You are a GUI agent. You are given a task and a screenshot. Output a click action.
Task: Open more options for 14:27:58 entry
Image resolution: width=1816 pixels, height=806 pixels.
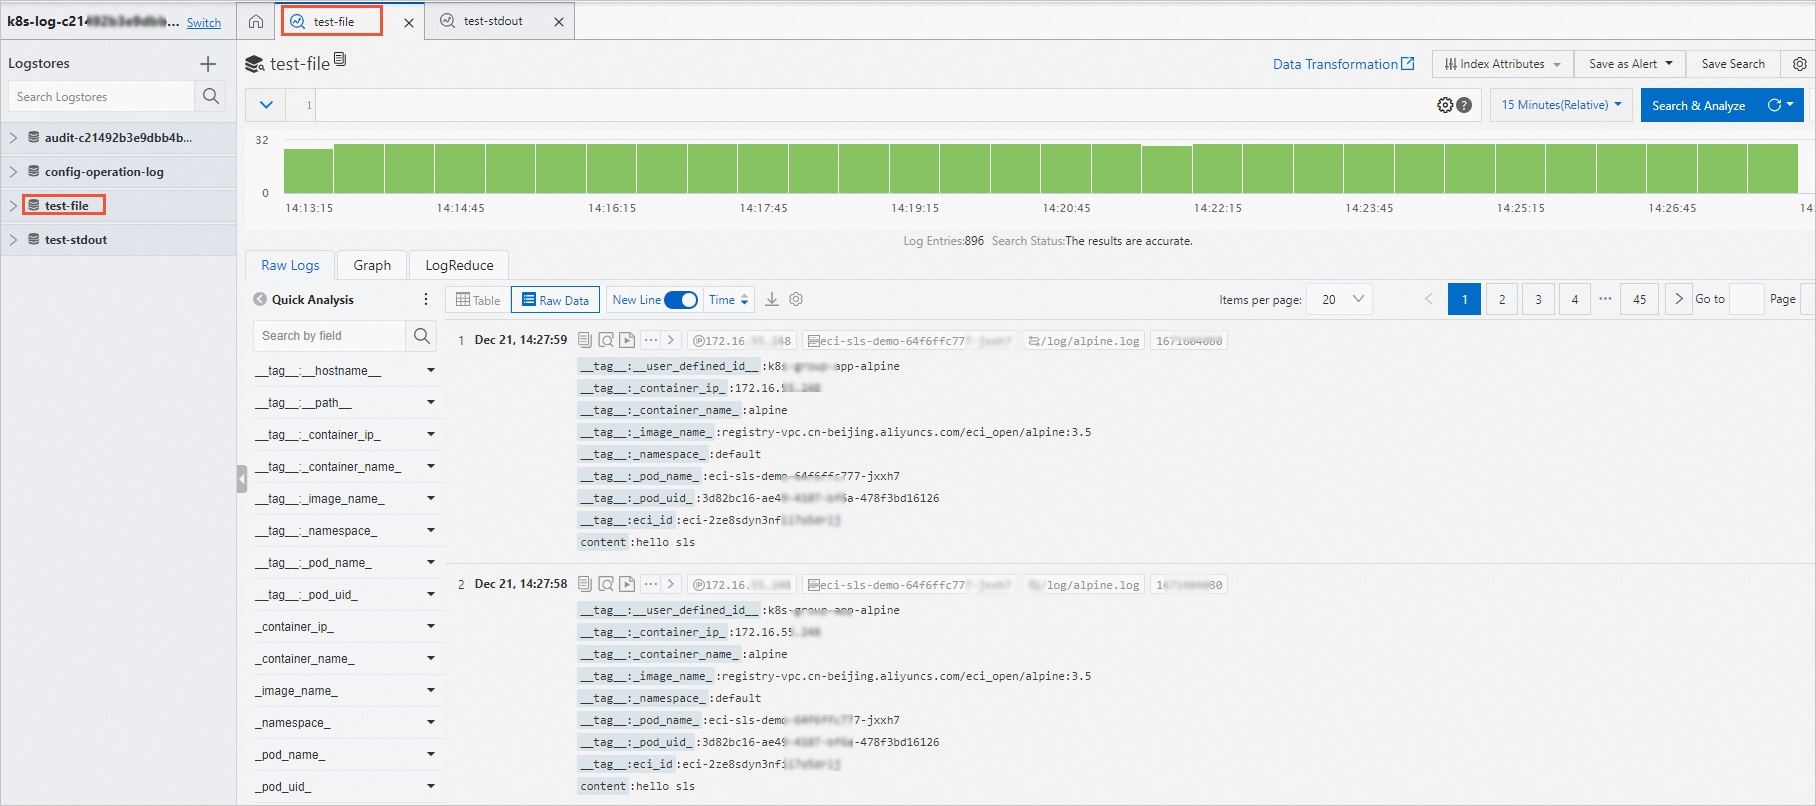[x=651, y=584]
